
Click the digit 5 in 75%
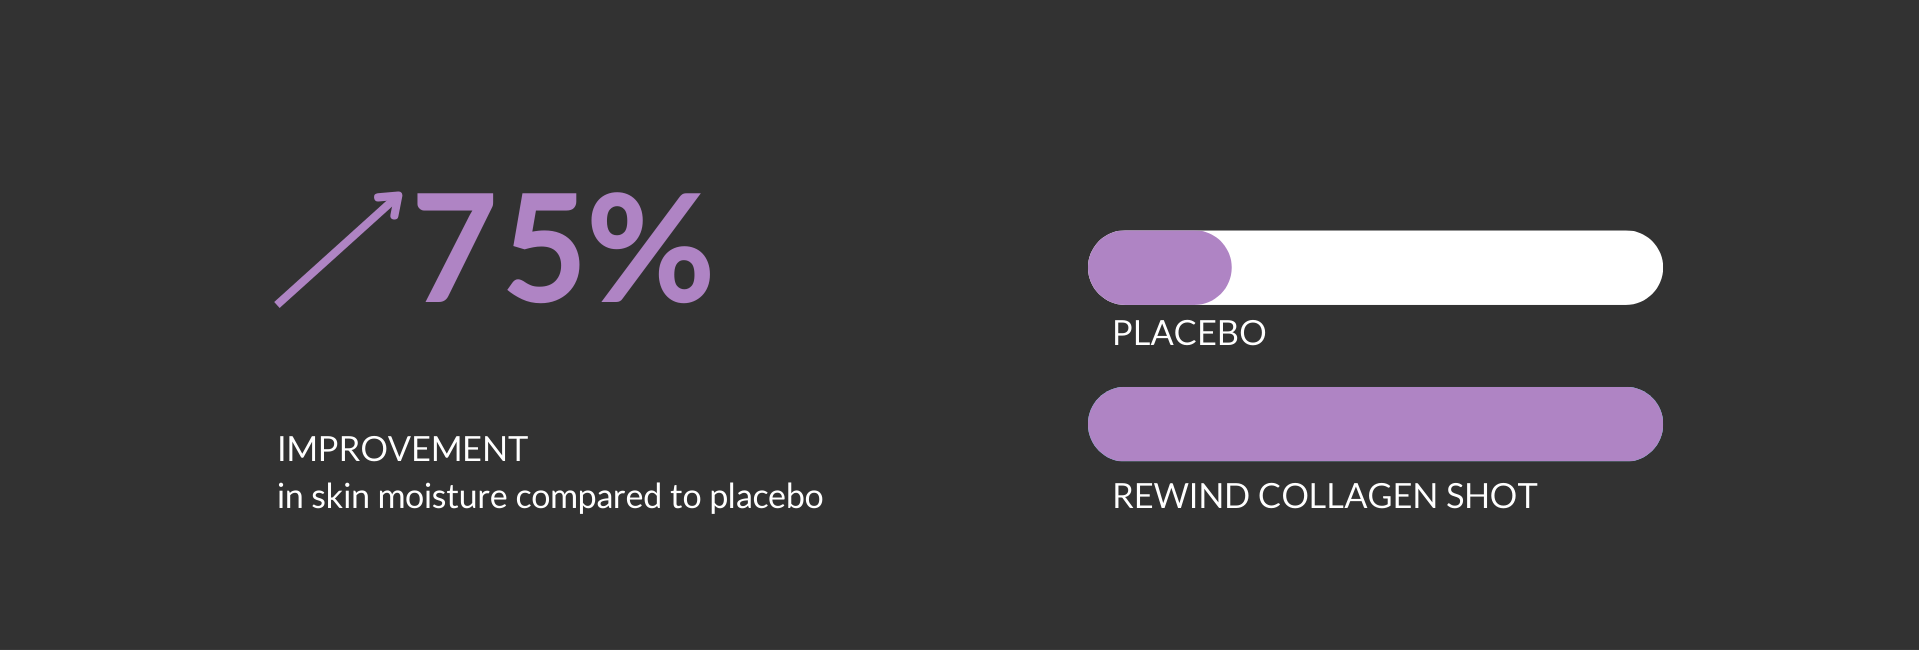click(x=545, y=249)
